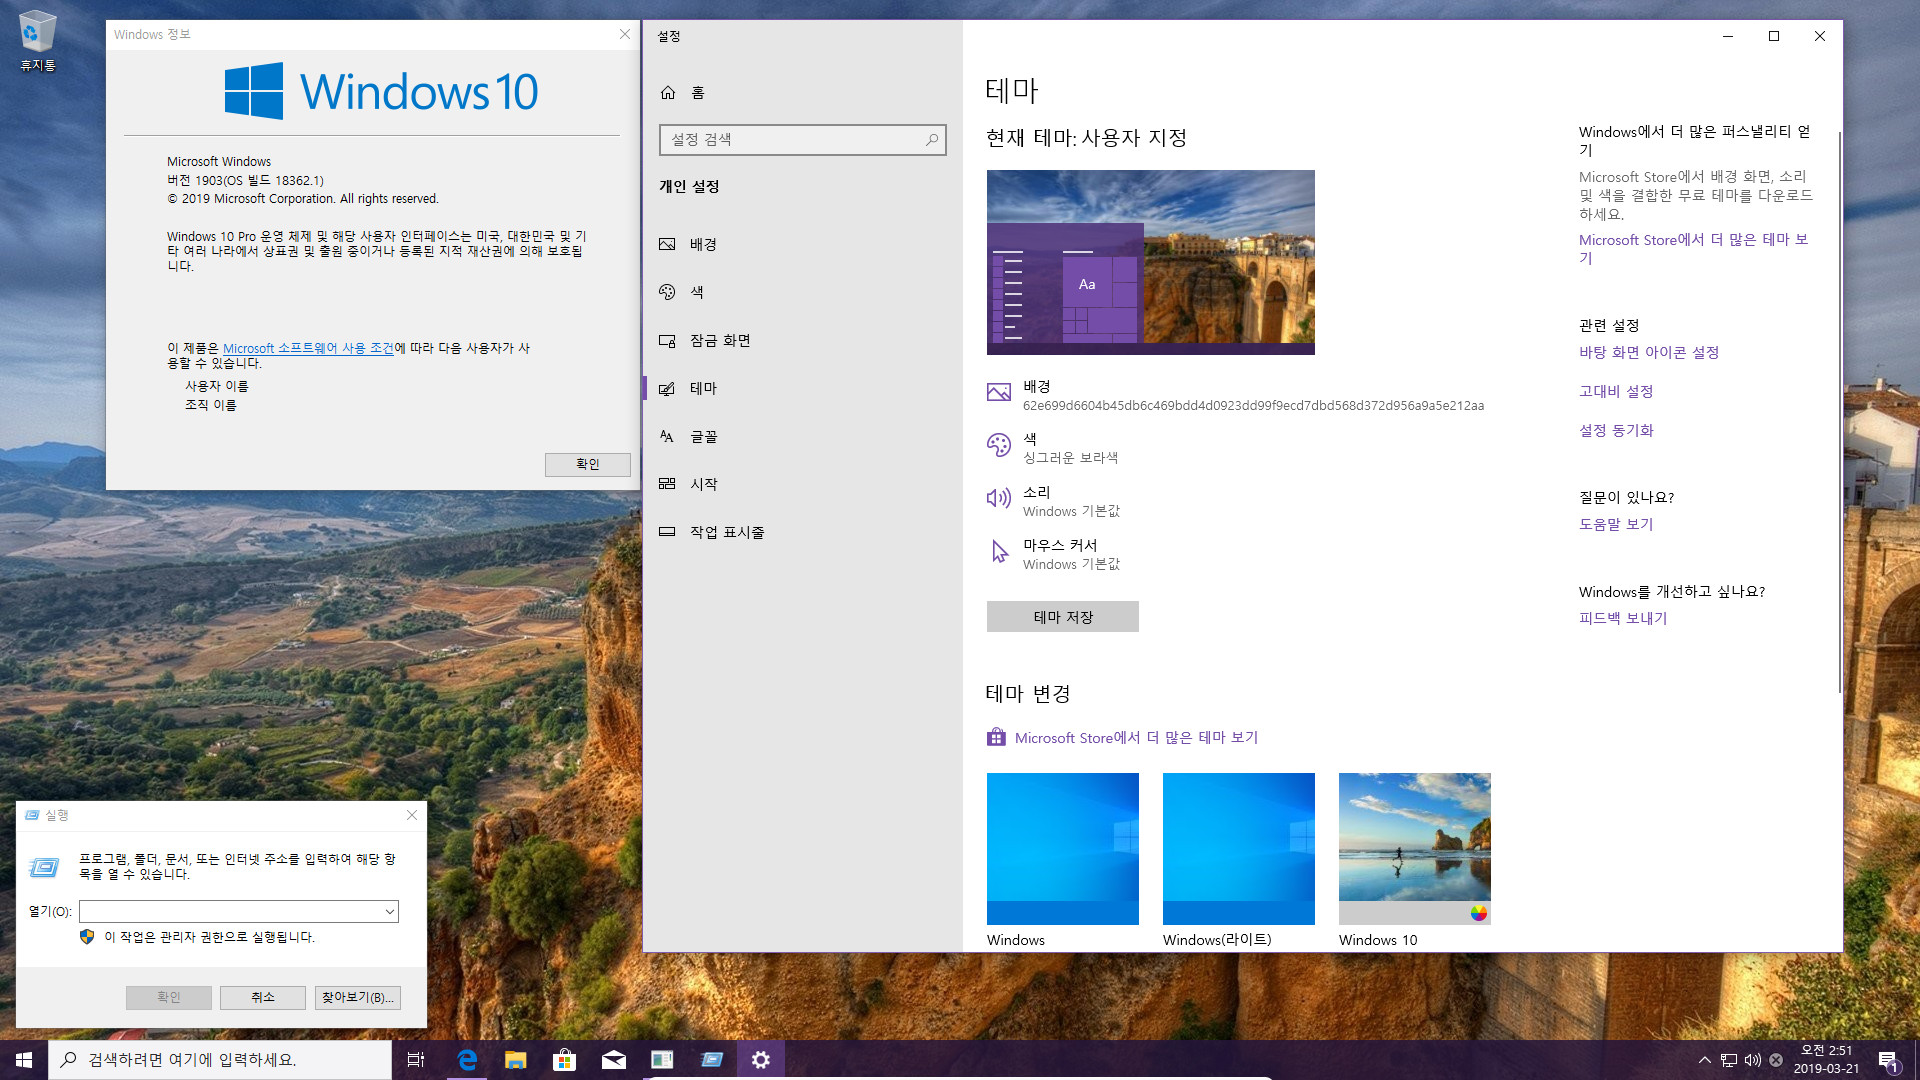
Task: Click the magnifier icon in settings search
Action: (932, 140)
